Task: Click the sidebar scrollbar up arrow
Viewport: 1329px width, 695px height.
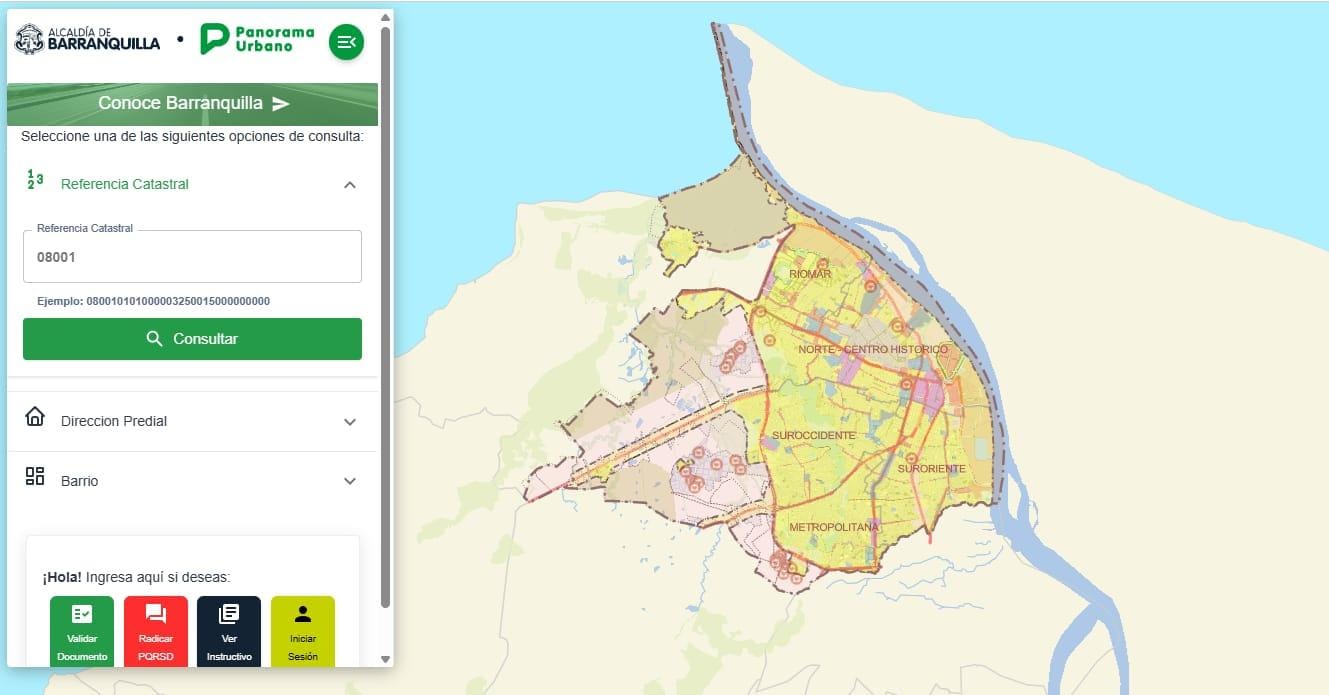Action: 386,17
